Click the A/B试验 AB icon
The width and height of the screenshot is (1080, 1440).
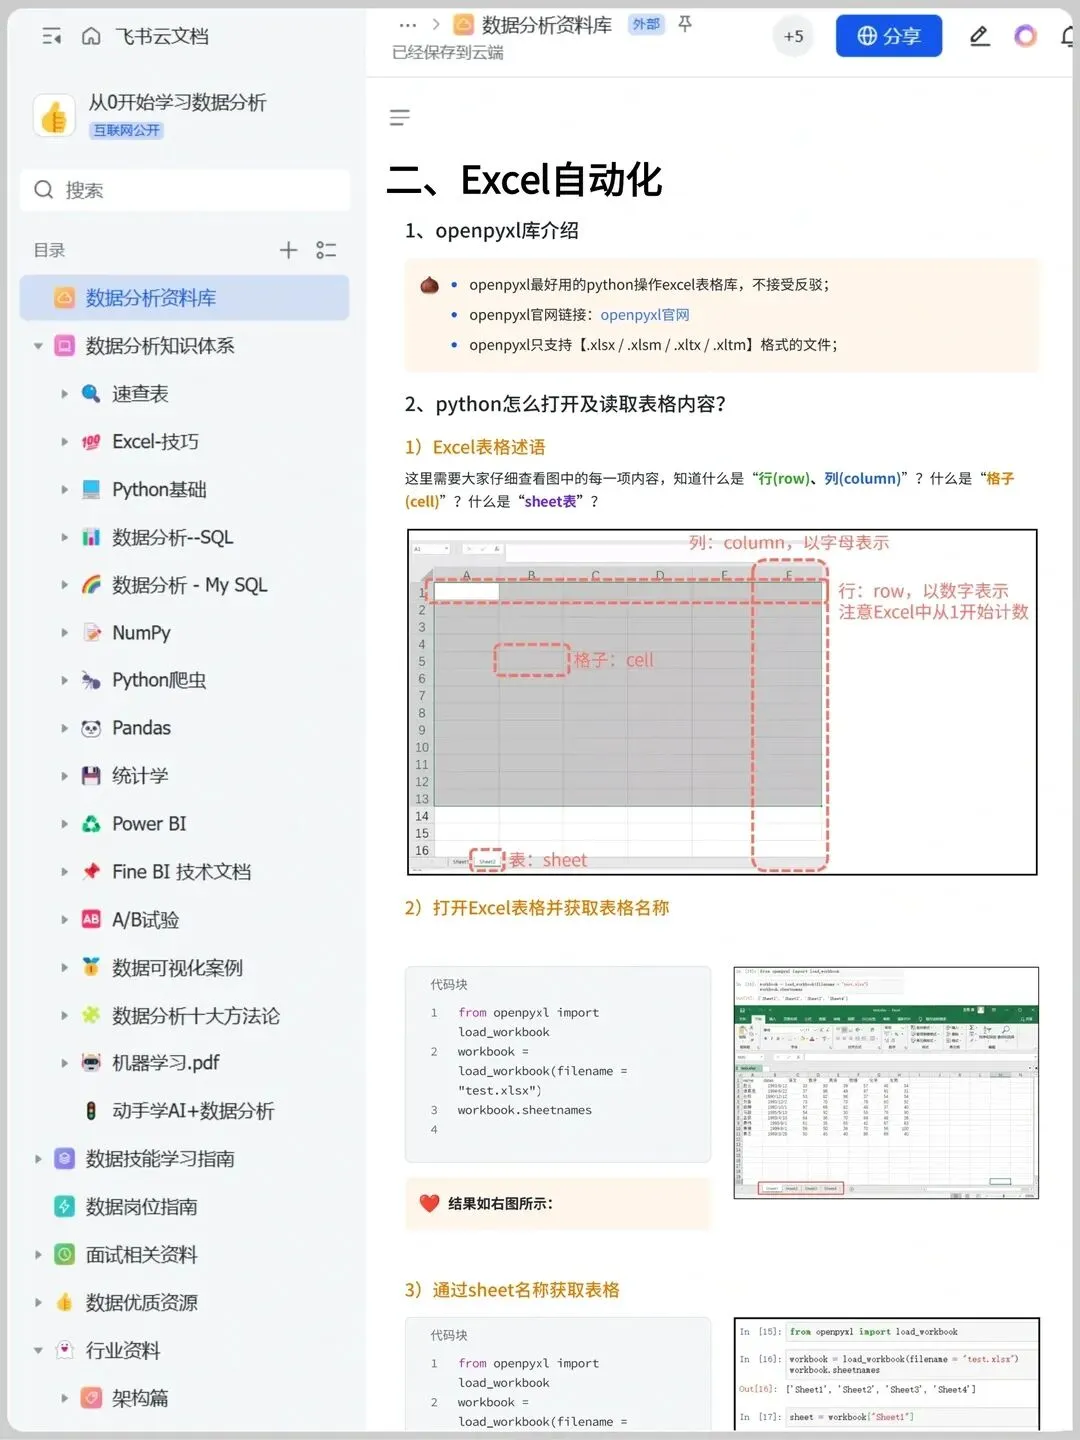91,920
